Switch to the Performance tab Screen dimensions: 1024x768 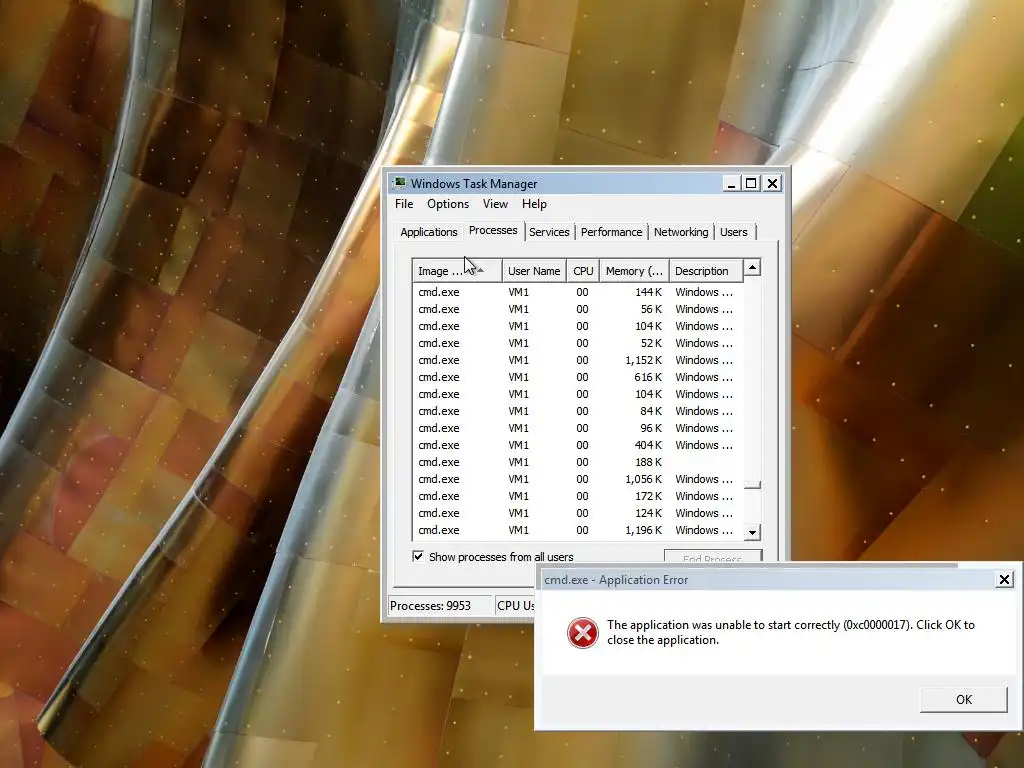tap(611, 232)
